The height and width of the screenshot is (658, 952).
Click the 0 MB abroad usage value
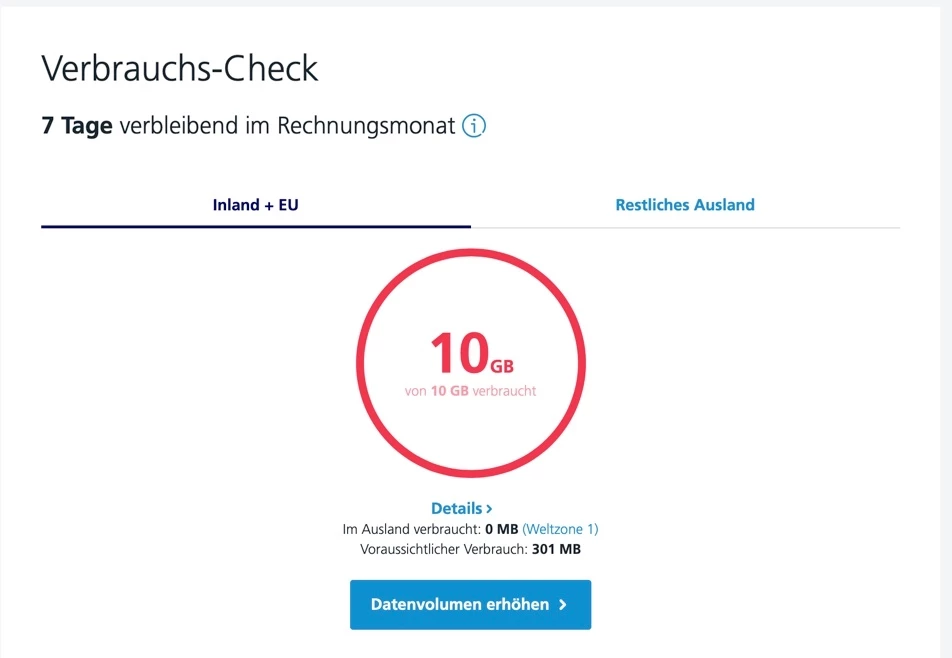tap(501, 529)
